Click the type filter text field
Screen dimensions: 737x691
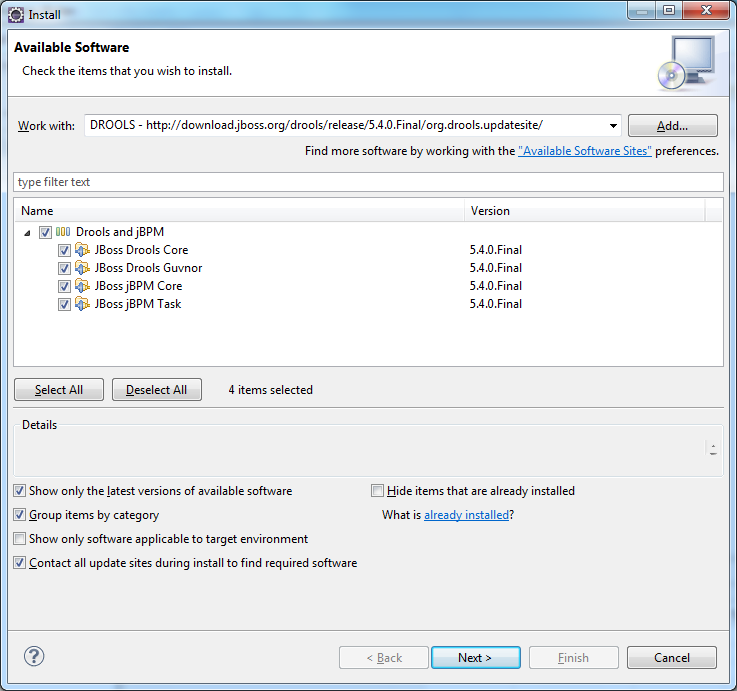tap(368, 182)
